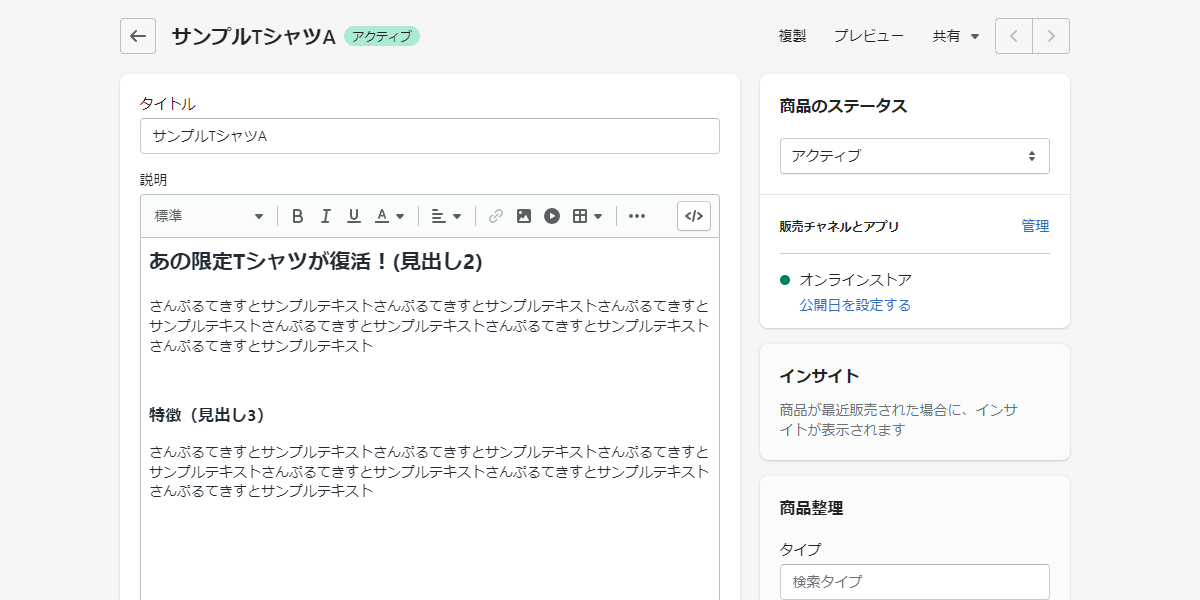Open the 標準 paragraph style dropdown

(x=209, y=216)
